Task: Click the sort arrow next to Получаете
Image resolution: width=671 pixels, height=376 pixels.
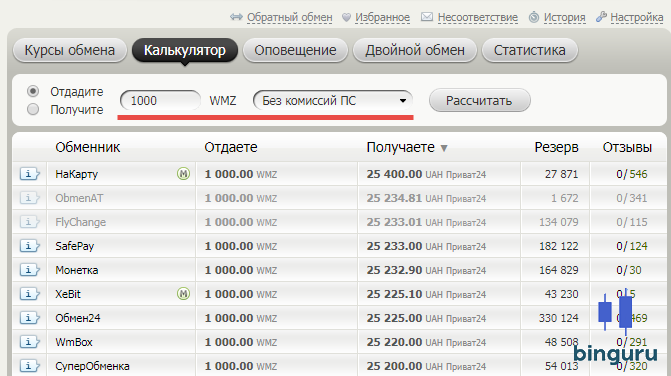Action: [444, 148]
